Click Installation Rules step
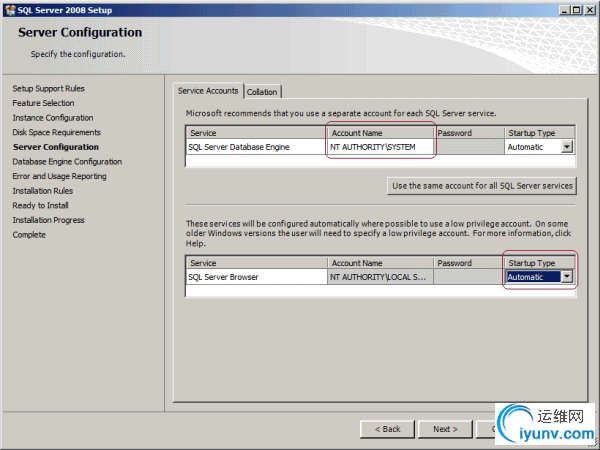This screenshot has height=450, width=600. [x=42, y=191]
